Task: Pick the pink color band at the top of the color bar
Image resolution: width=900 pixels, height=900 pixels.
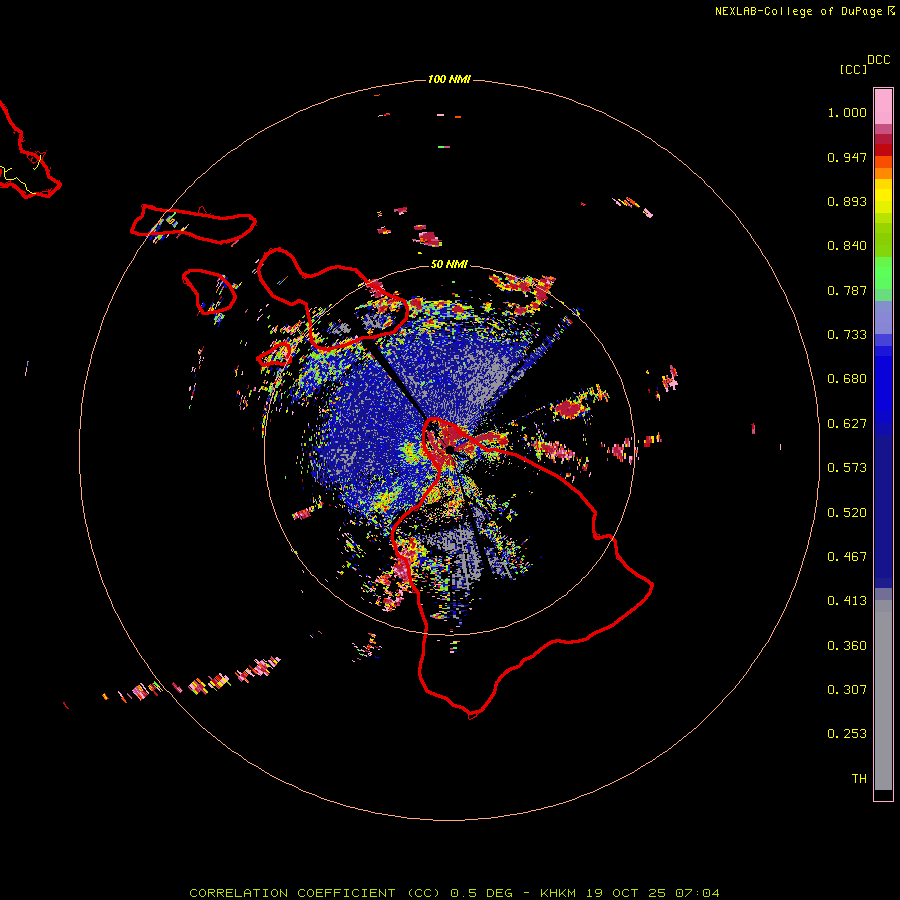Action: [883, 107]
